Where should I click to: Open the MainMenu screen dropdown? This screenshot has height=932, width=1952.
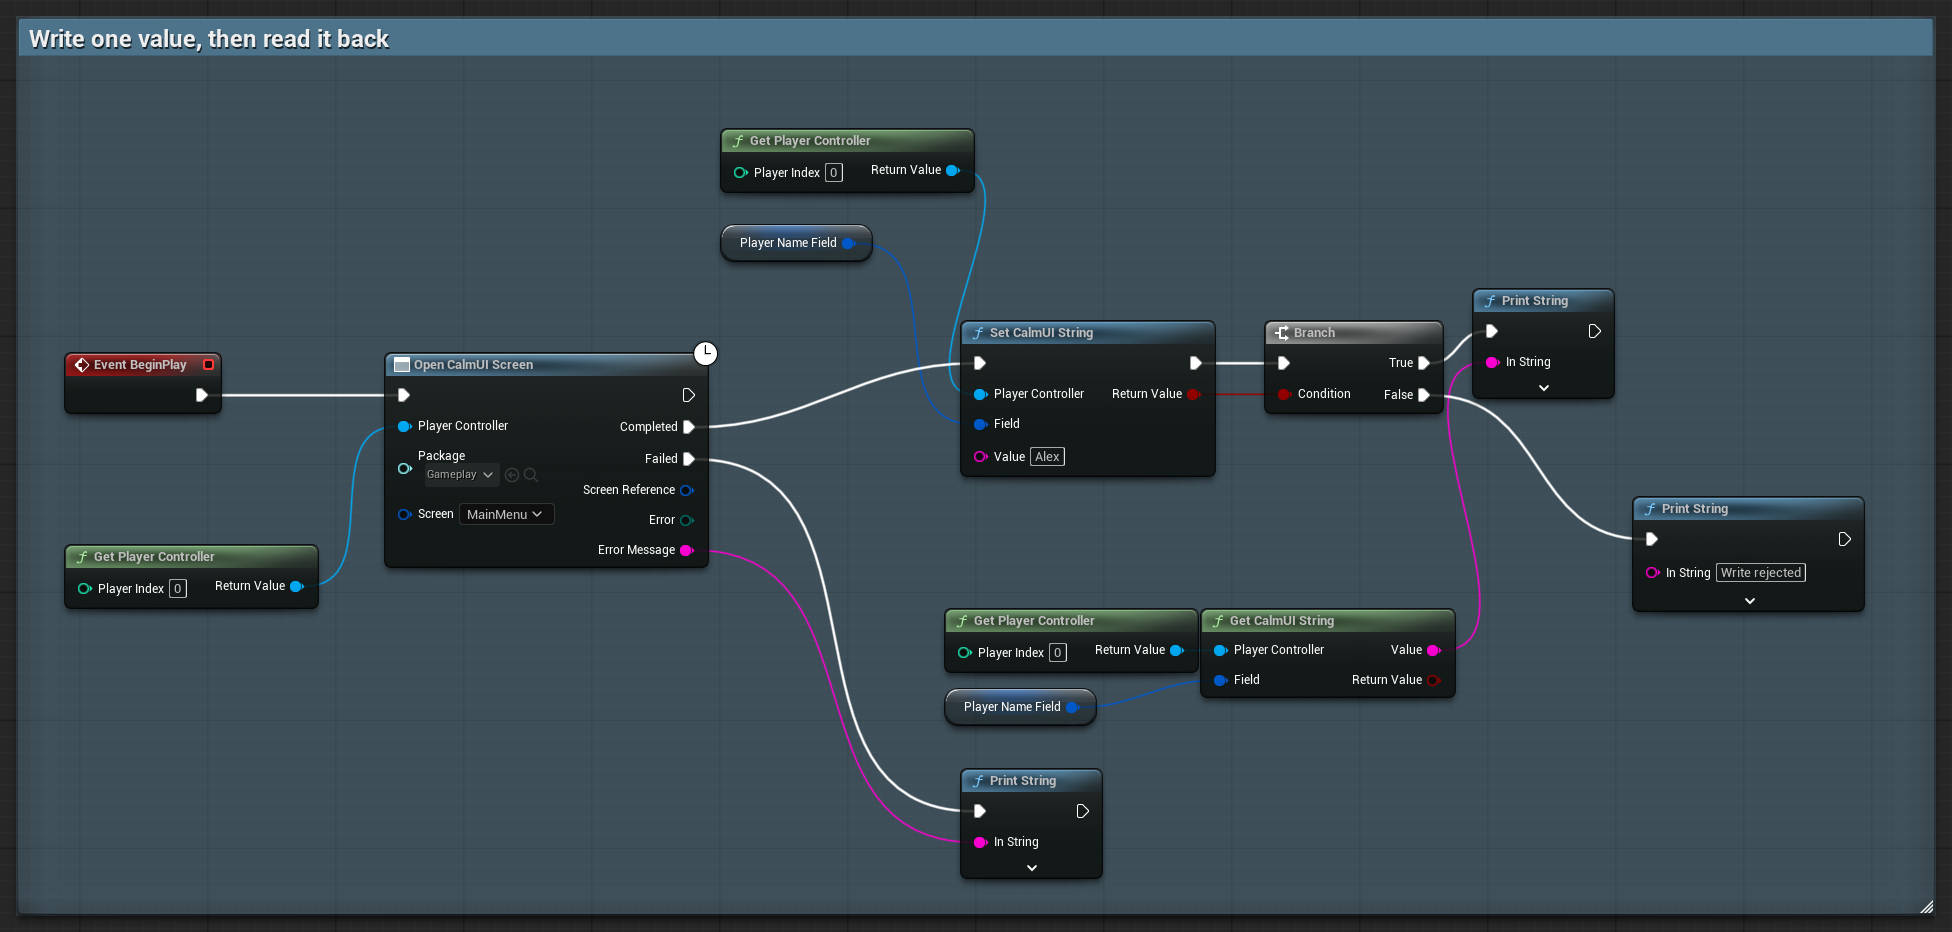[506, 514]
